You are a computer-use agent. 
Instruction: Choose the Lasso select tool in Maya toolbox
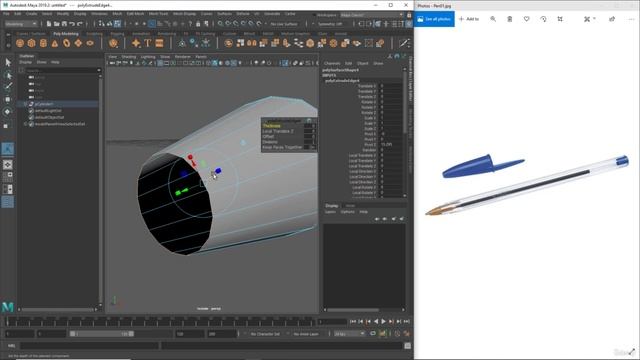(x=8, y=75)
